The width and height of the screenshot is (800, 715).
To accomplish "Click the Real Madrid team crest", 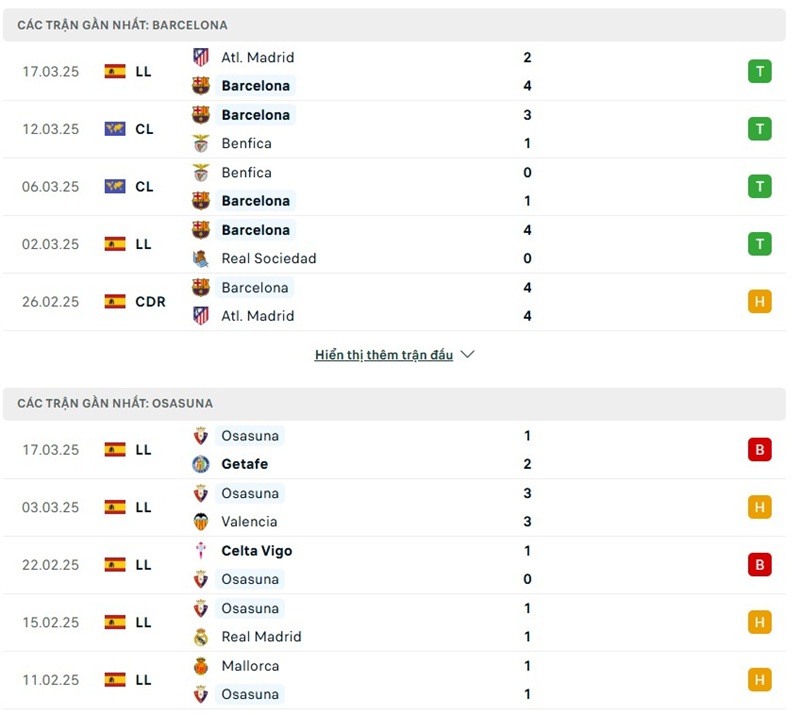I will click(x=201, y=636).
